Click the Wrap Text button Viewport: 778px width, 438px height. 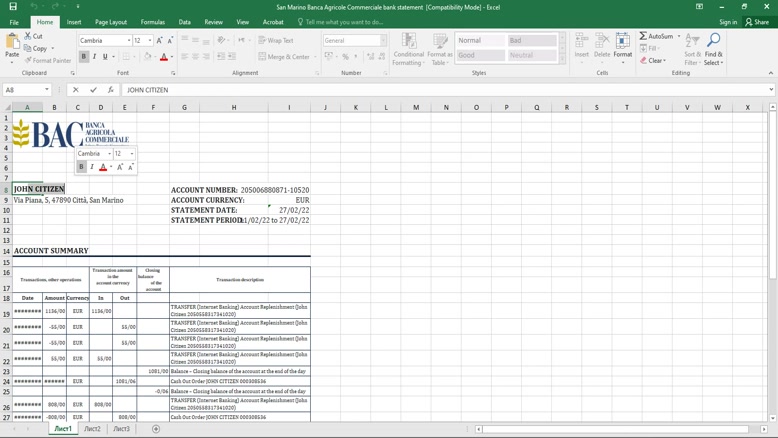pyautogui.click(x=276, y=41)
